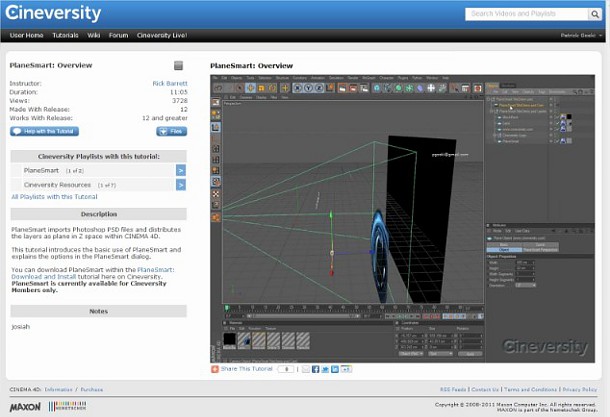
Task: Switch to Objects tab in object manager
Action: [493, 85]
